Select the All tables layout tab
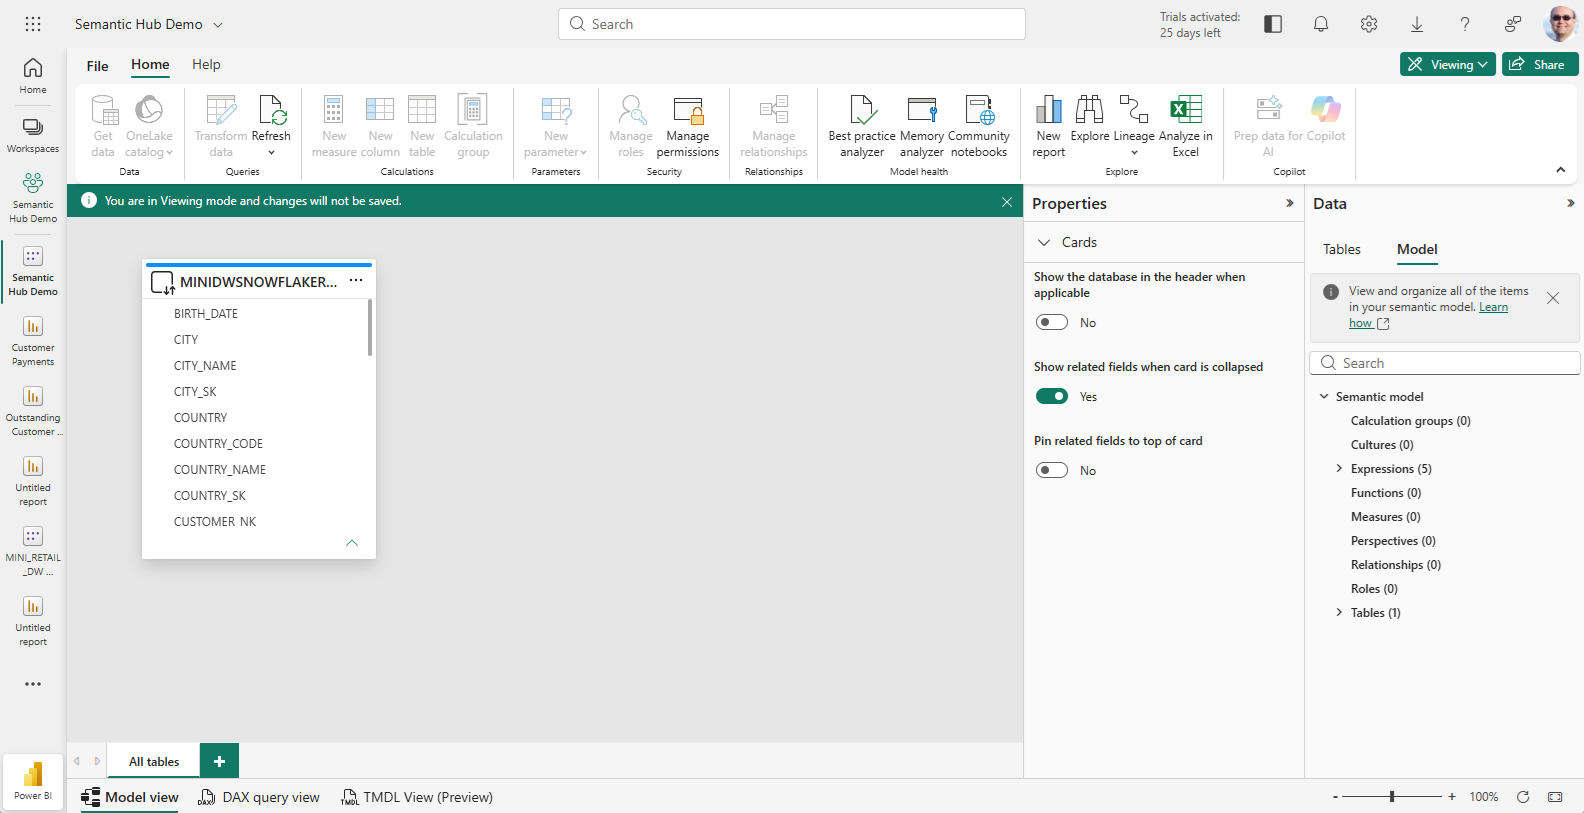This screenshot has width=1584, height=813. tap(154, 761)
